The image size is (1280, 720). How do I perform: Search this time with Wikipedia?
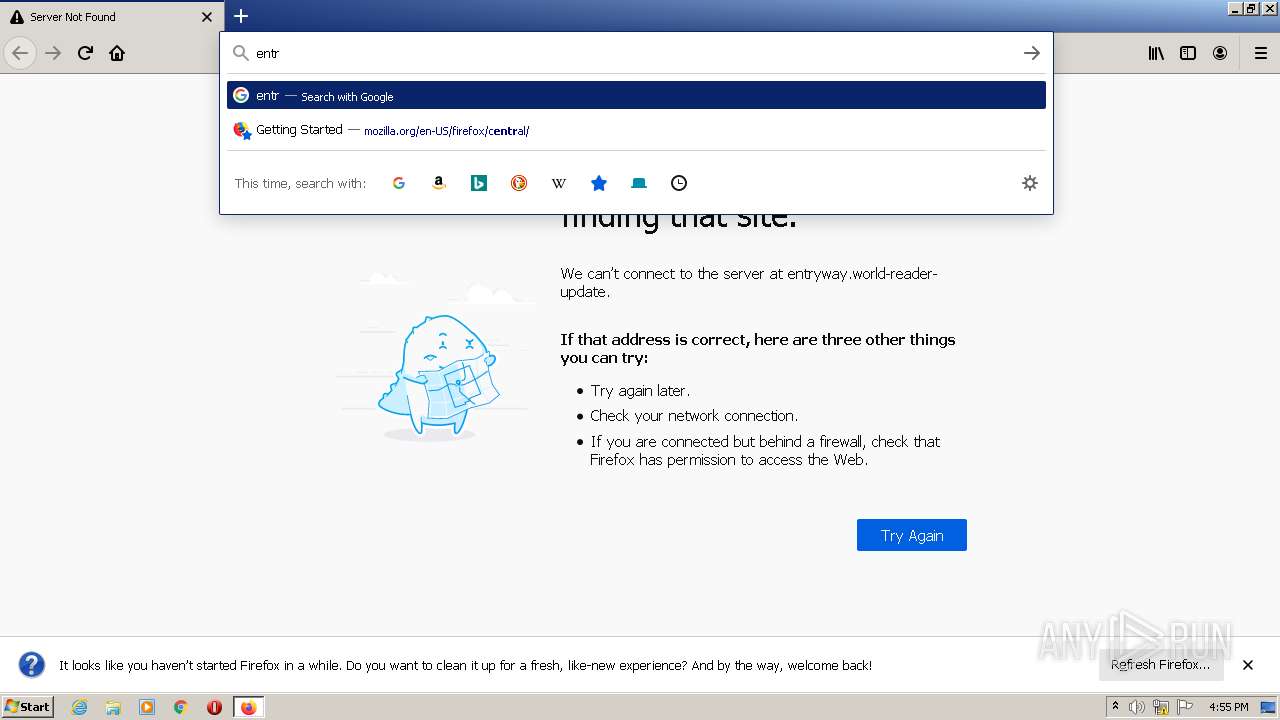(x=559, y=183)
